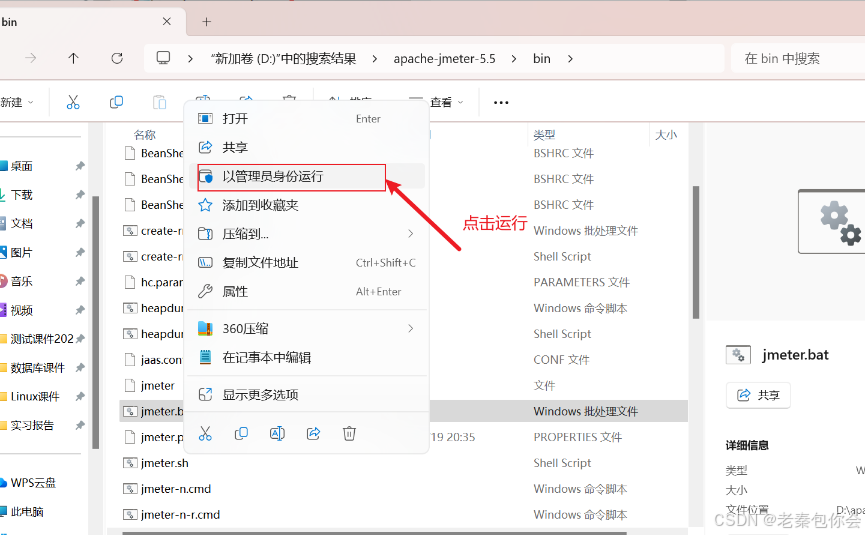The width and height of the screenshot is (865, 535).
Task: Select 共享 in the context menu
Action: tap(307, 147)
